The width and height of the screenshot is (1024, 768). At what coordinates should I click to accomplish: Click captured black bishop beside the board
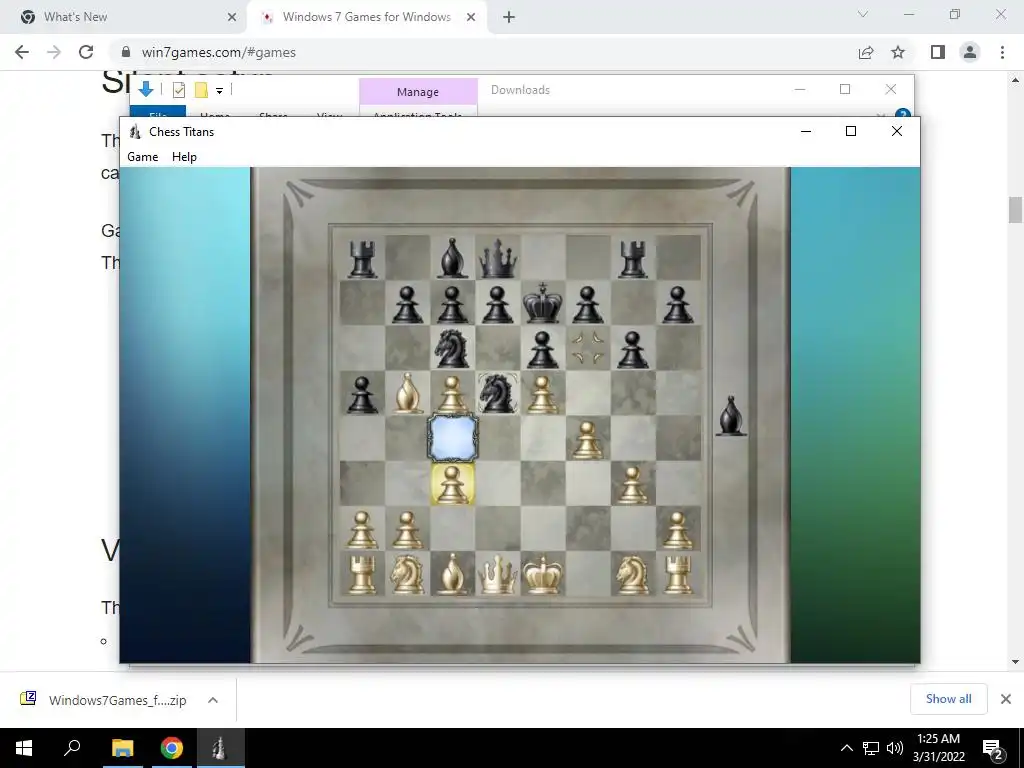pos(730,415)
